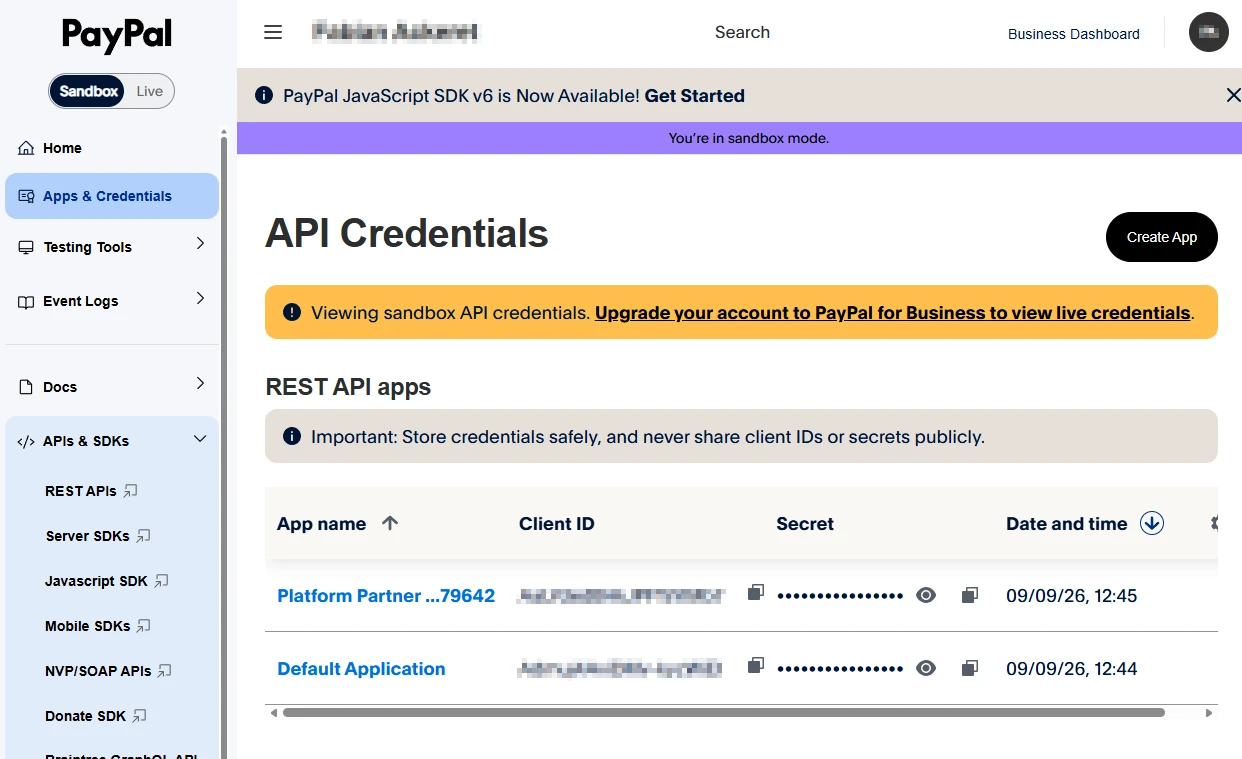Sort by App name arrow
Viewport: 1242px width, 759px height.
pyautogui.click(x=390, y=523)
